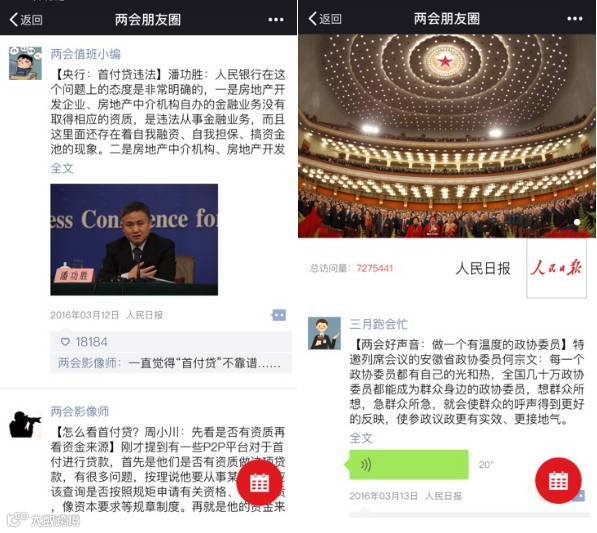The height and width of the screenshot is (533, 597).
Task: Expand 全文 under the 两会好声音 post
Action: [361, 438]
